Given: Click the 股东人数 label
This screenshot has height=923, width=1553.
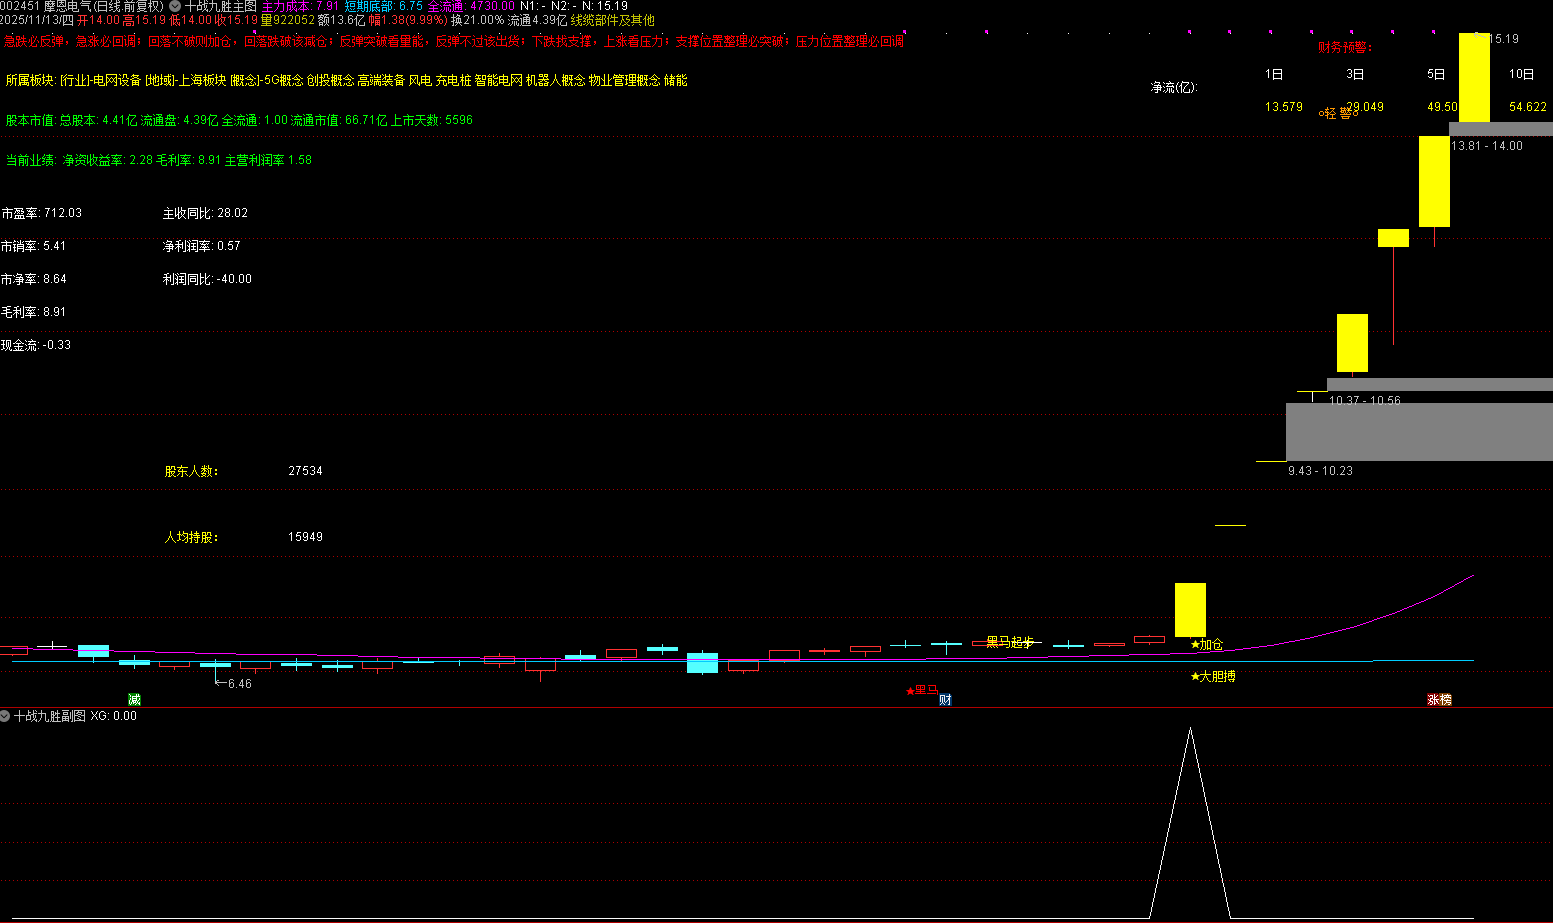Looking at the screenshot, I should click(192, 471).
